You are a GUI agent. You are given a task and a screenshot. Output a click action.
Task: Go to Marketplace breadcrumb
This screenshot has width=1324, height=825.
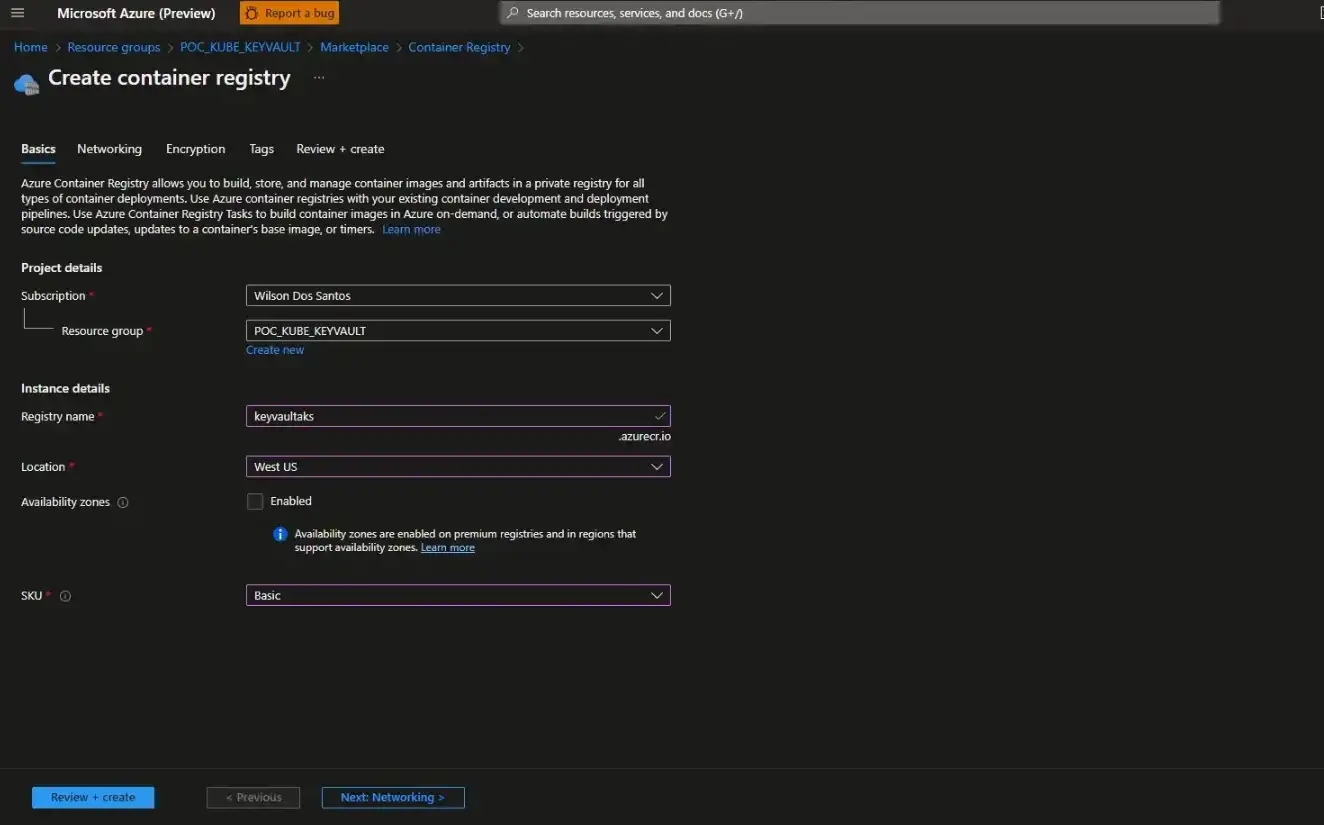point(354,47)
